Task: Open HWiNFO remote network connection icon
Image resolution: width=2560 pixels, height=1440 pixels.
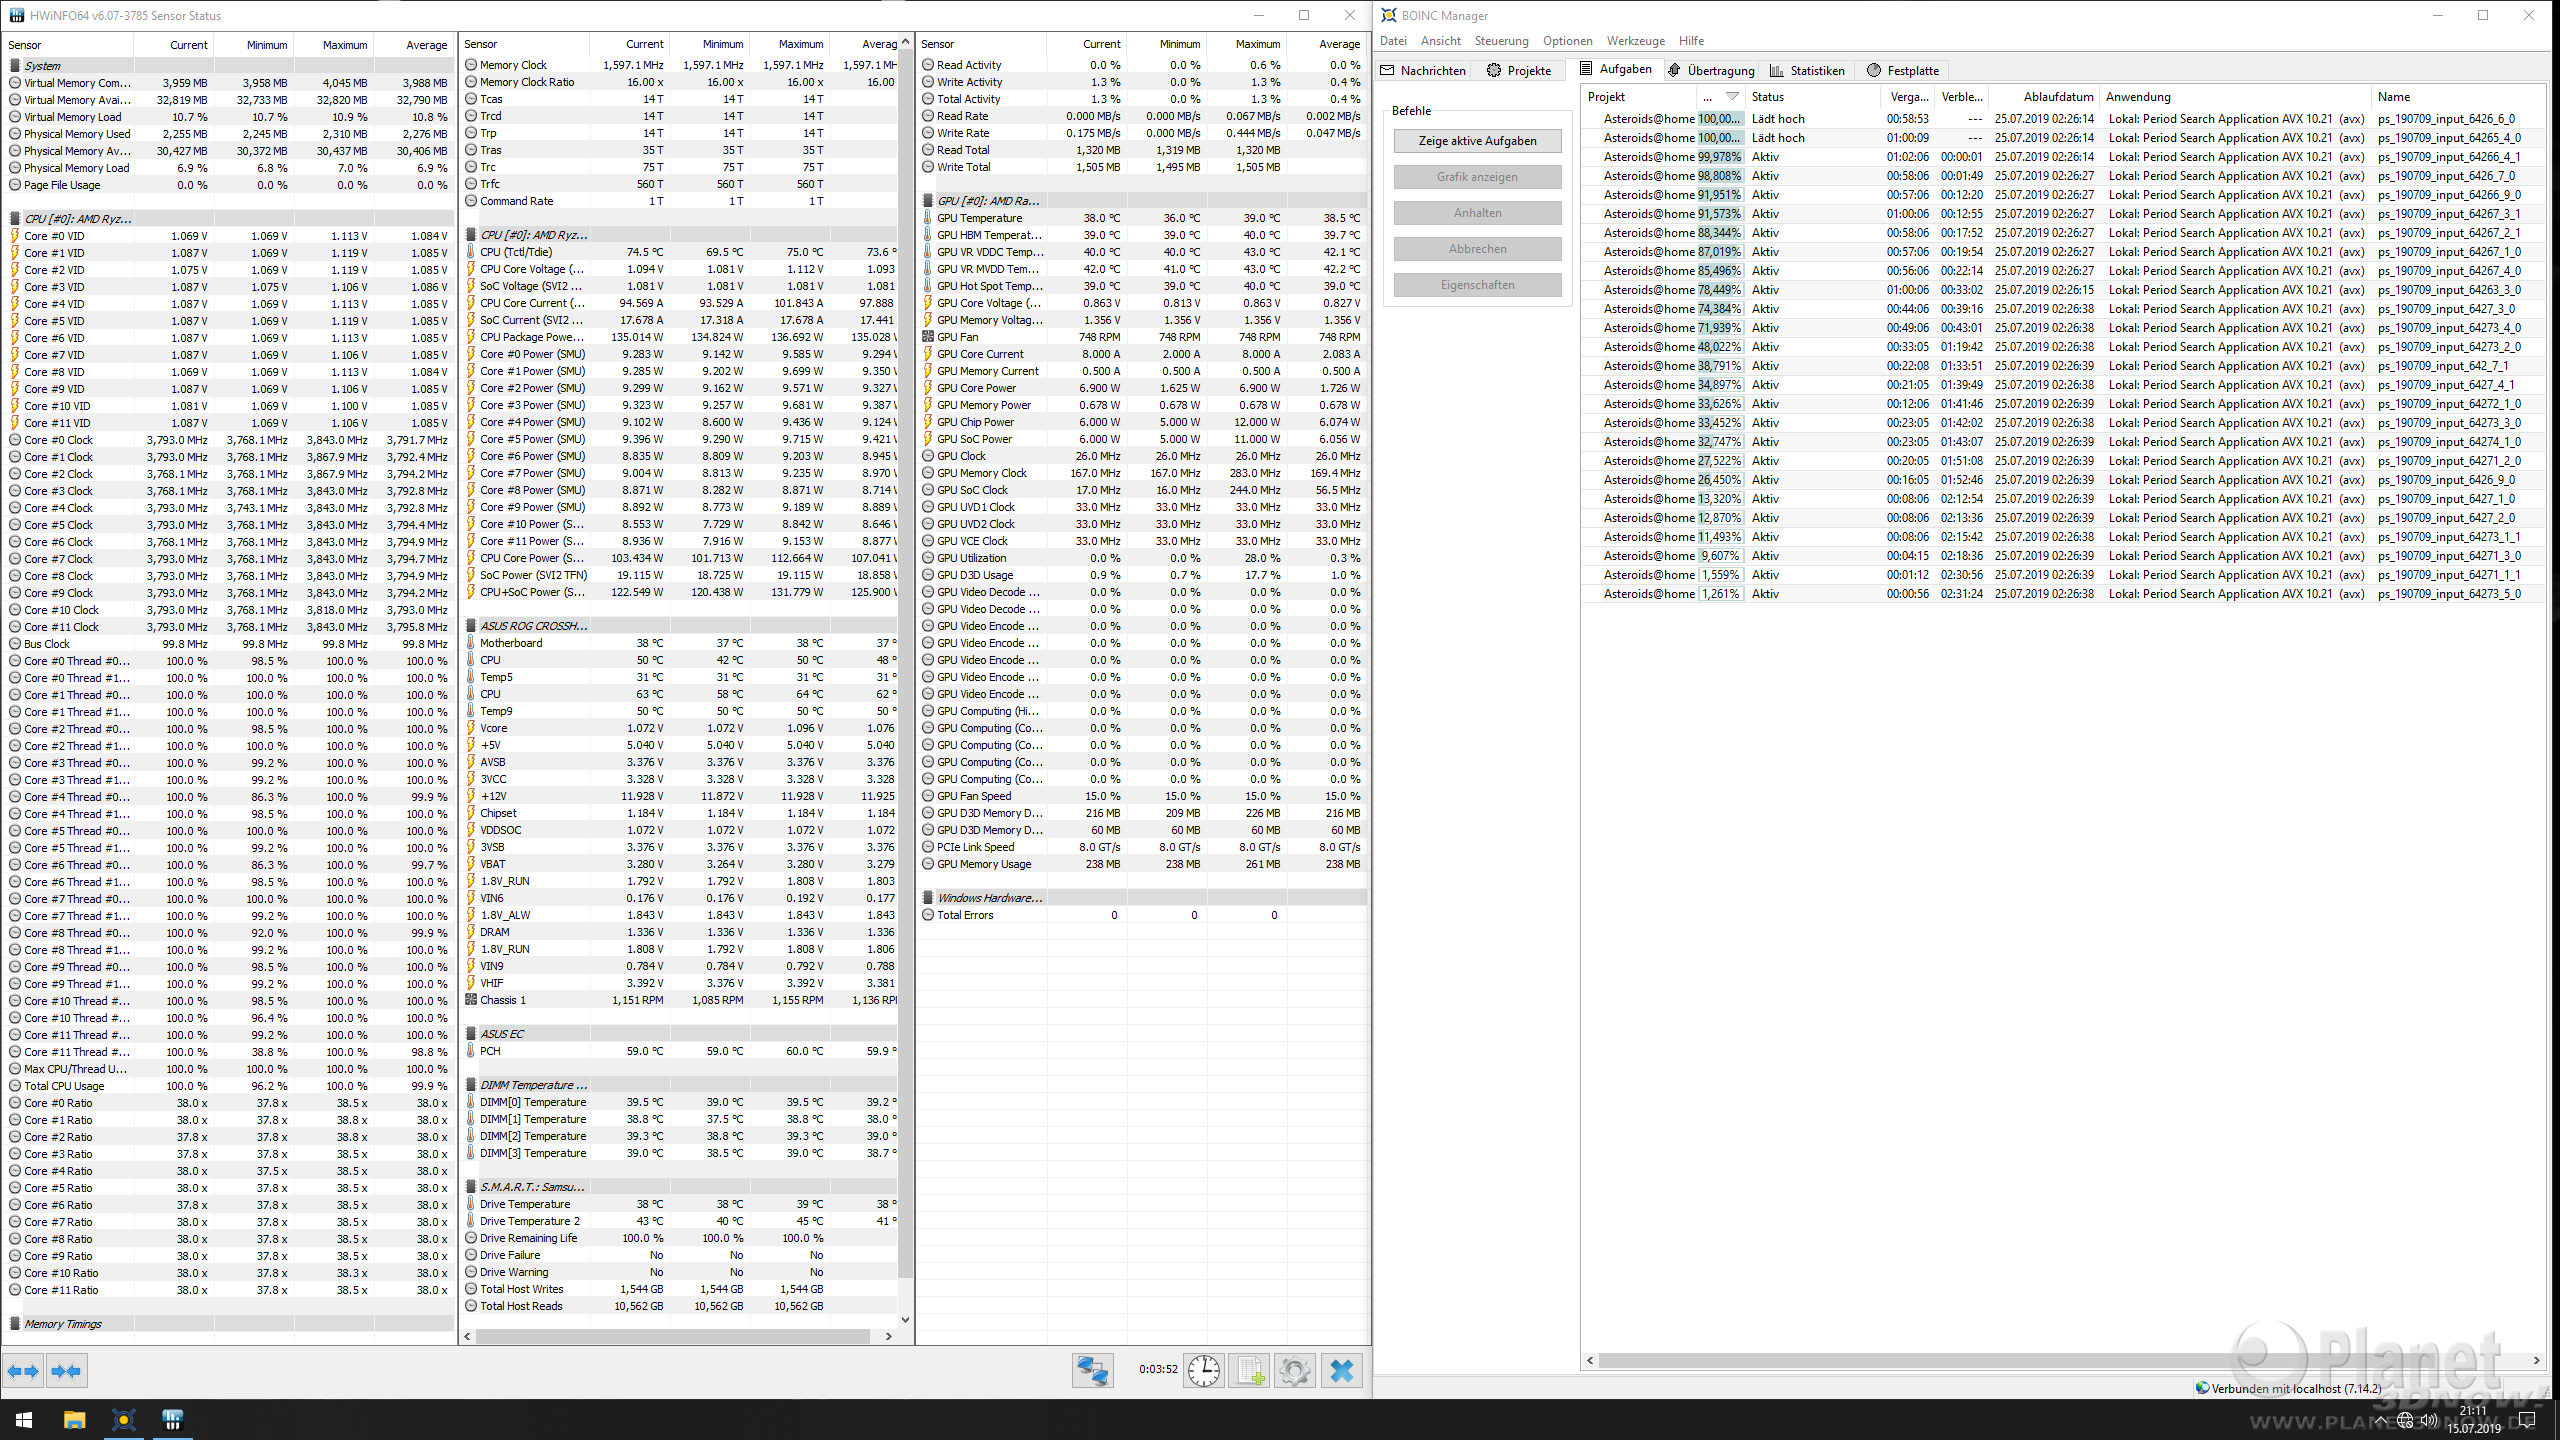Action: tap(1092, 1370)
